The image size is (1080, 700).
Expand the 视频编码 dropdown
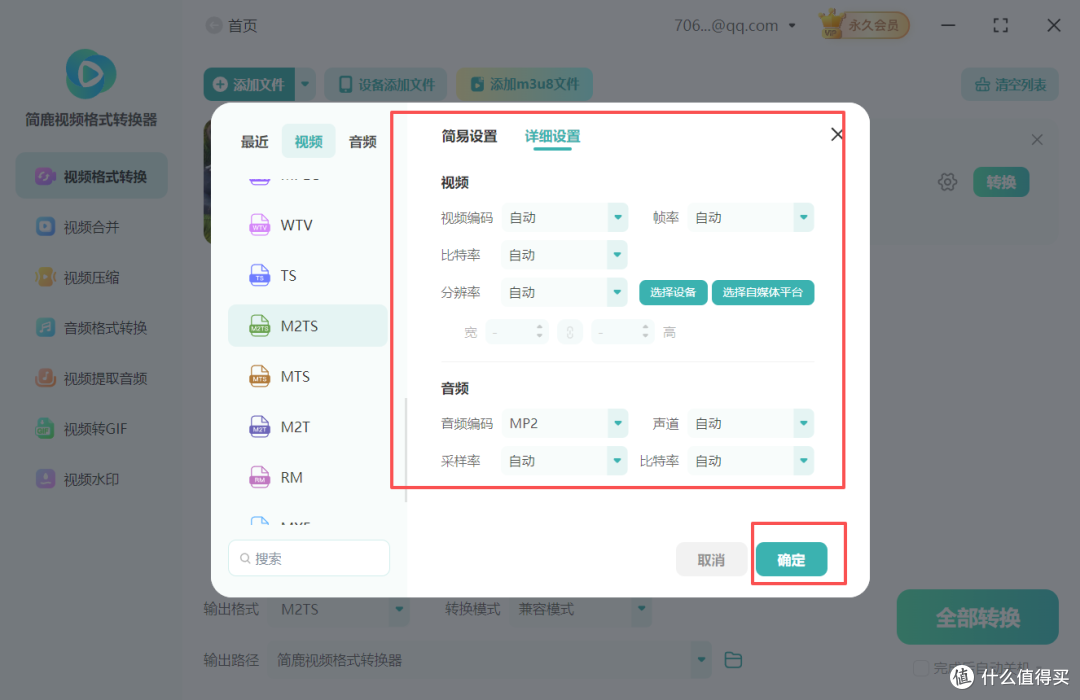point(618,218)
